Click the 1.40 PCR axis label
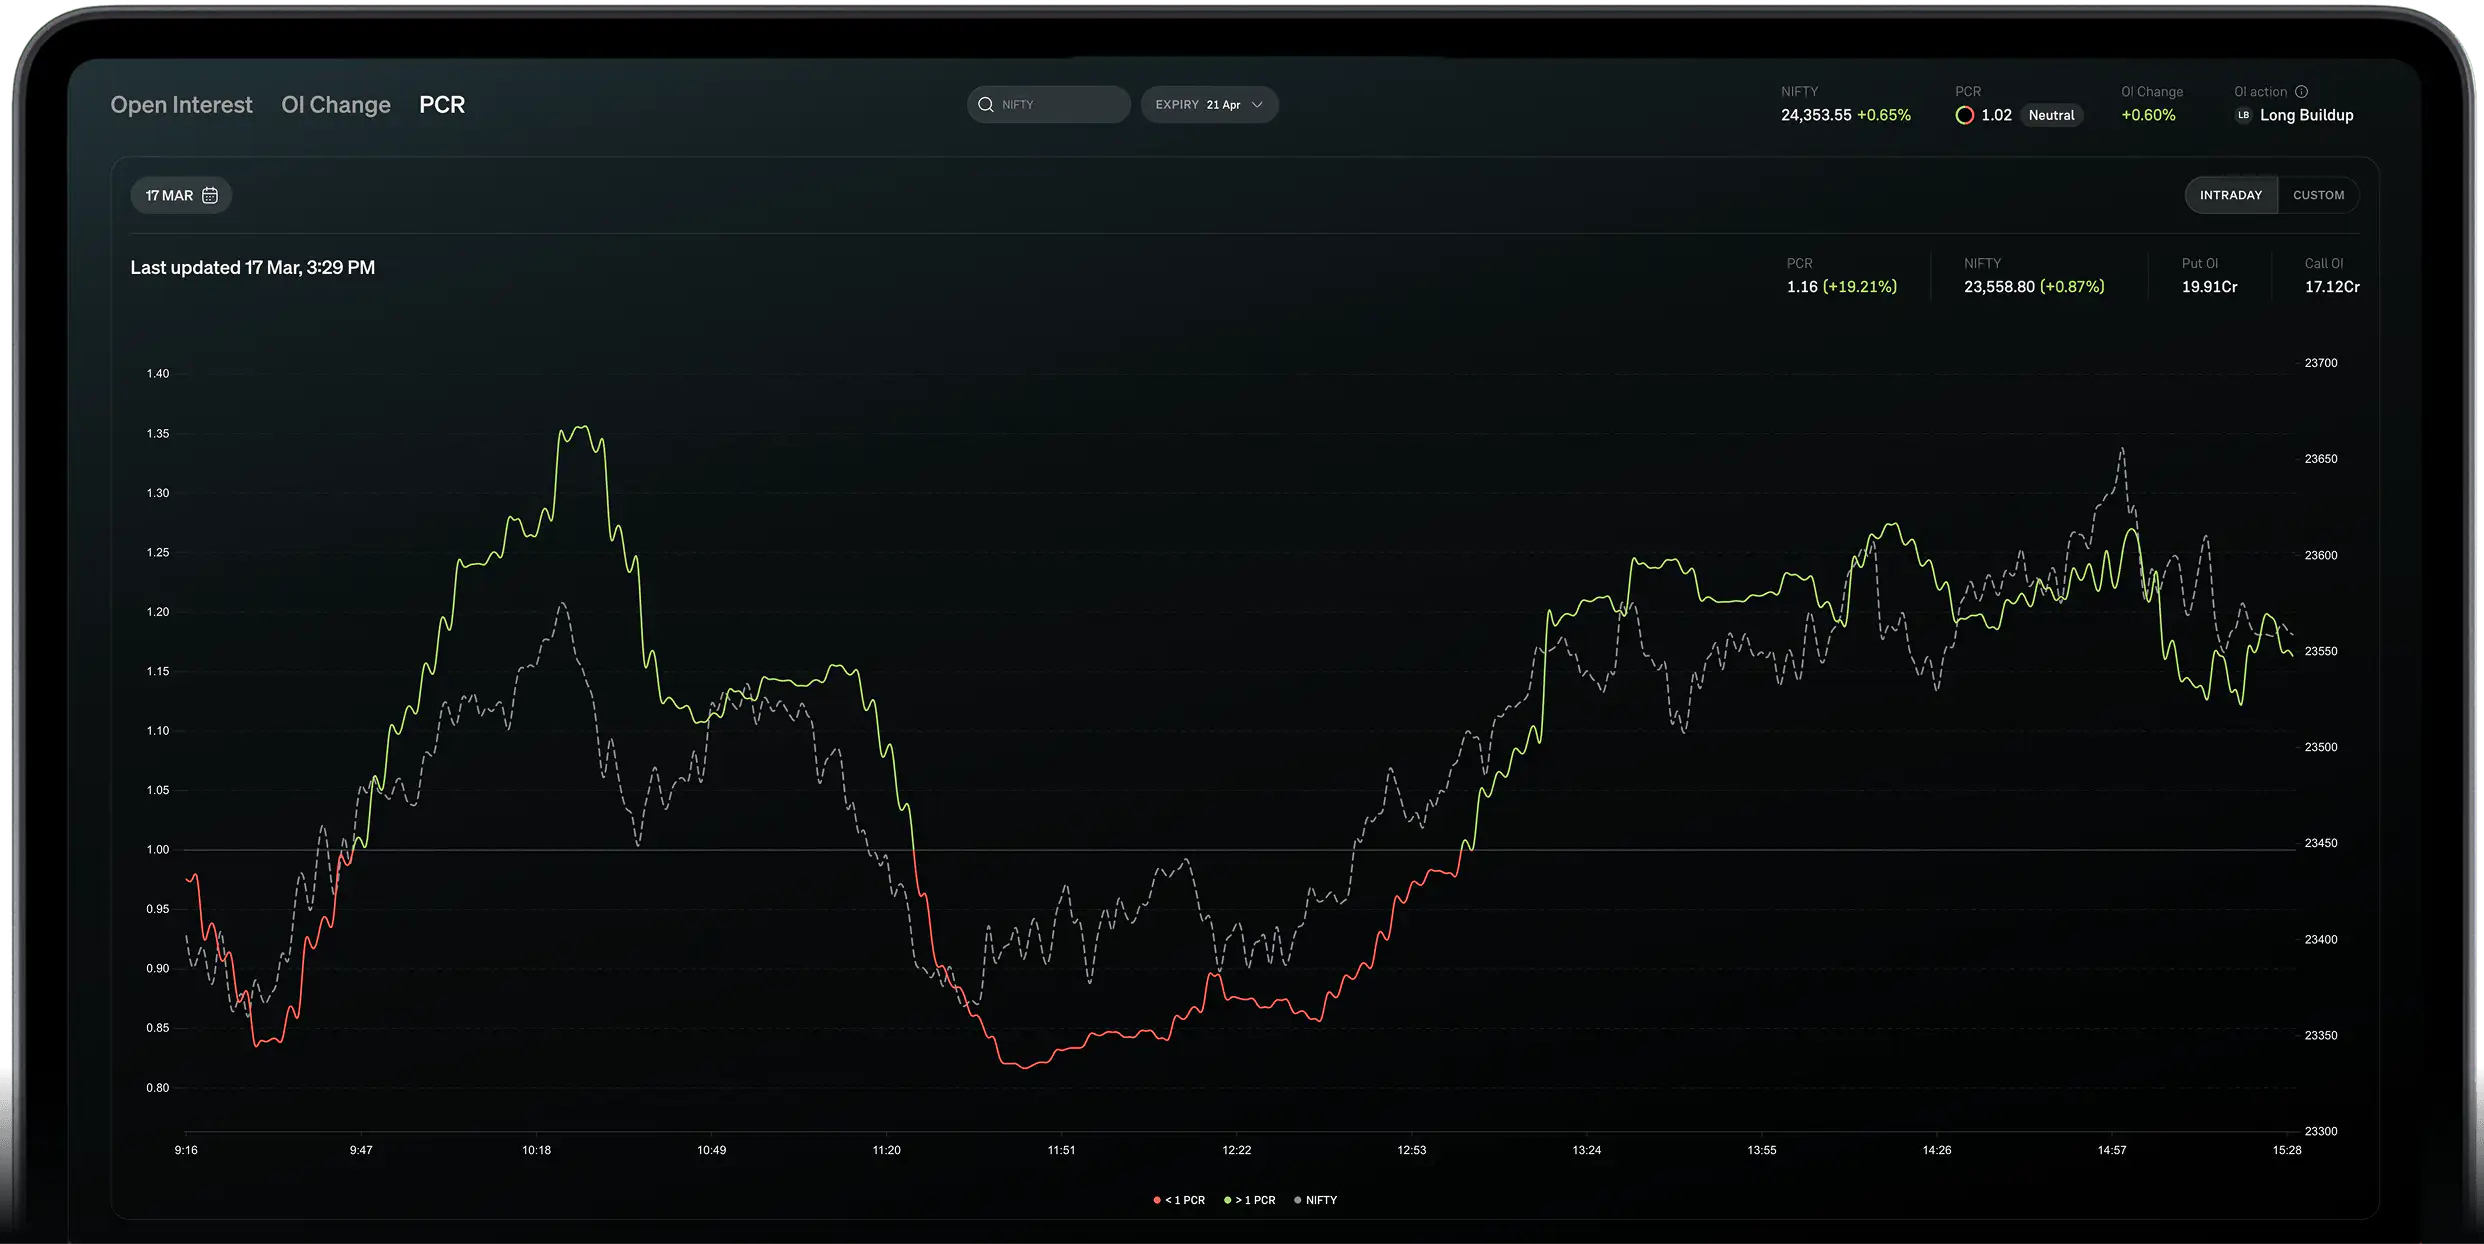Screen dimensions: 2484x1244 click(x=158, y=374)
